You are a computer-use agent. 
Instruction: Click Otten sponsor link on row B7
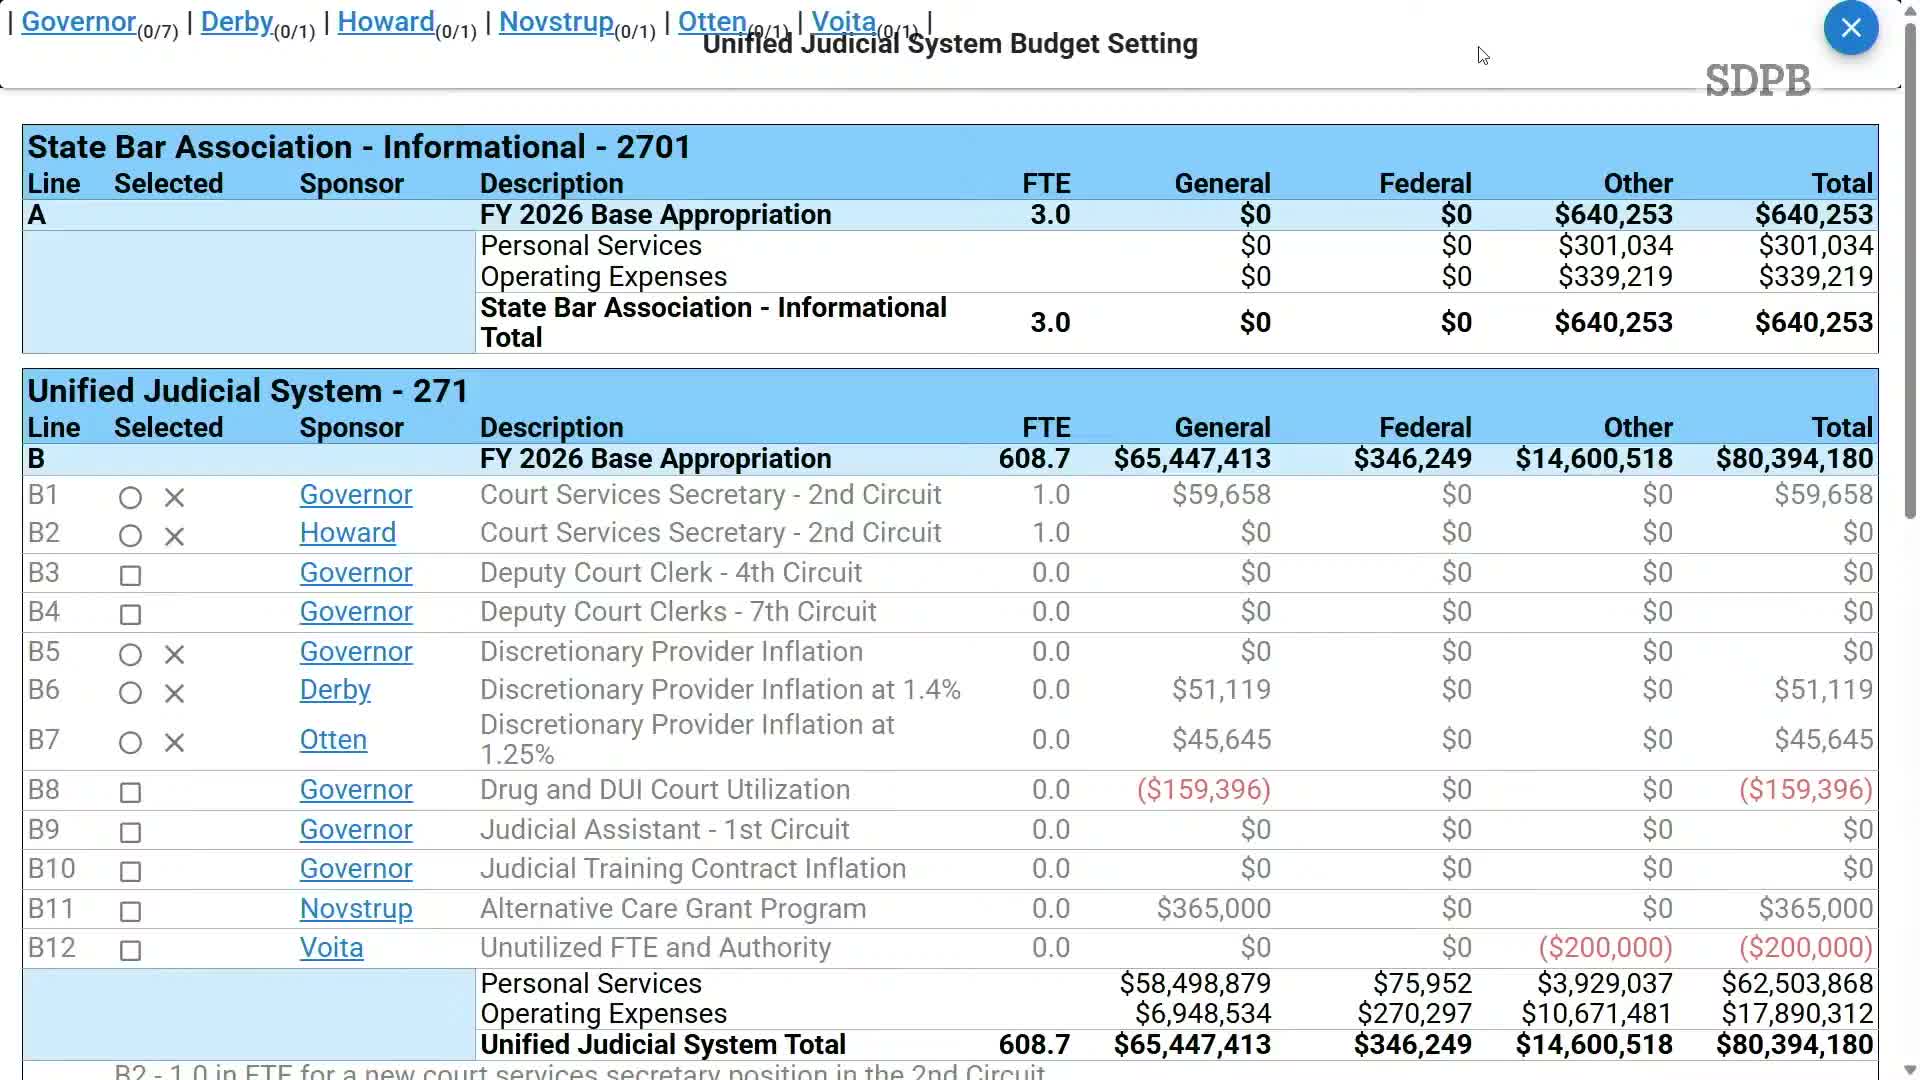(333, 740)
